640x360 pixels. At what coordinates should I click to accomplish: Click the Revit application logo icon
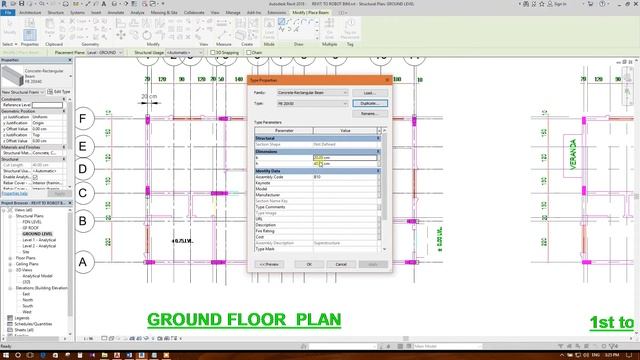point(4,4)
